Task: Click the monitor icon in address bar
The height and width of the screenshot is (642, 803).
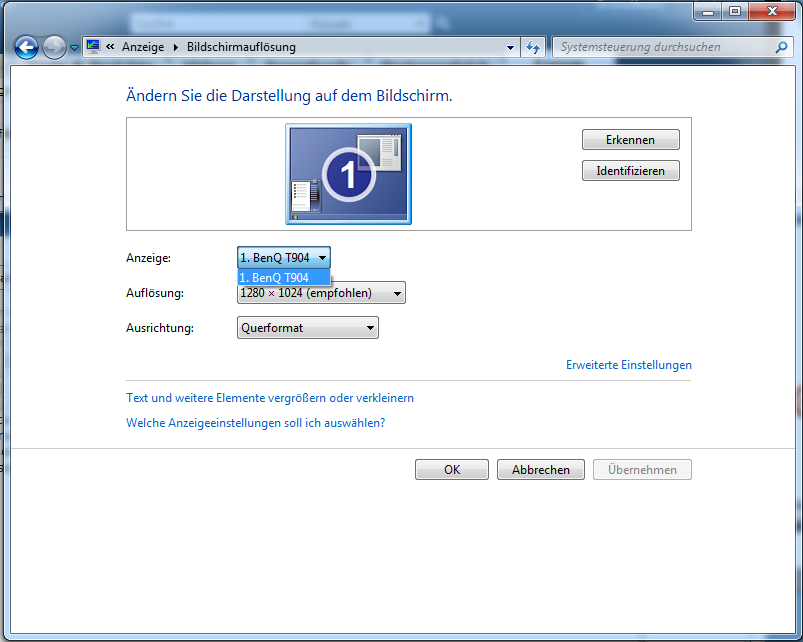Action: click(93, 47)
